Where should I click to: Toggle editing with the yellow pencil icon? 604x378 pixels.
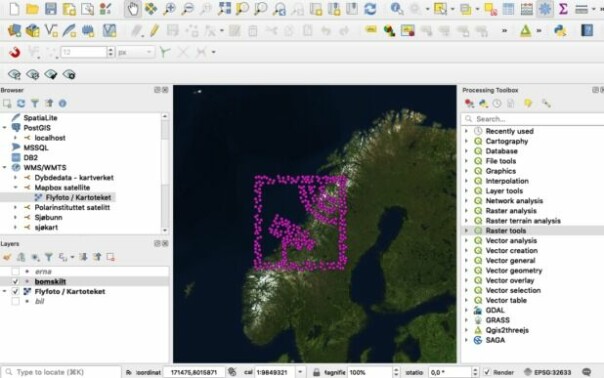(154, 30)
